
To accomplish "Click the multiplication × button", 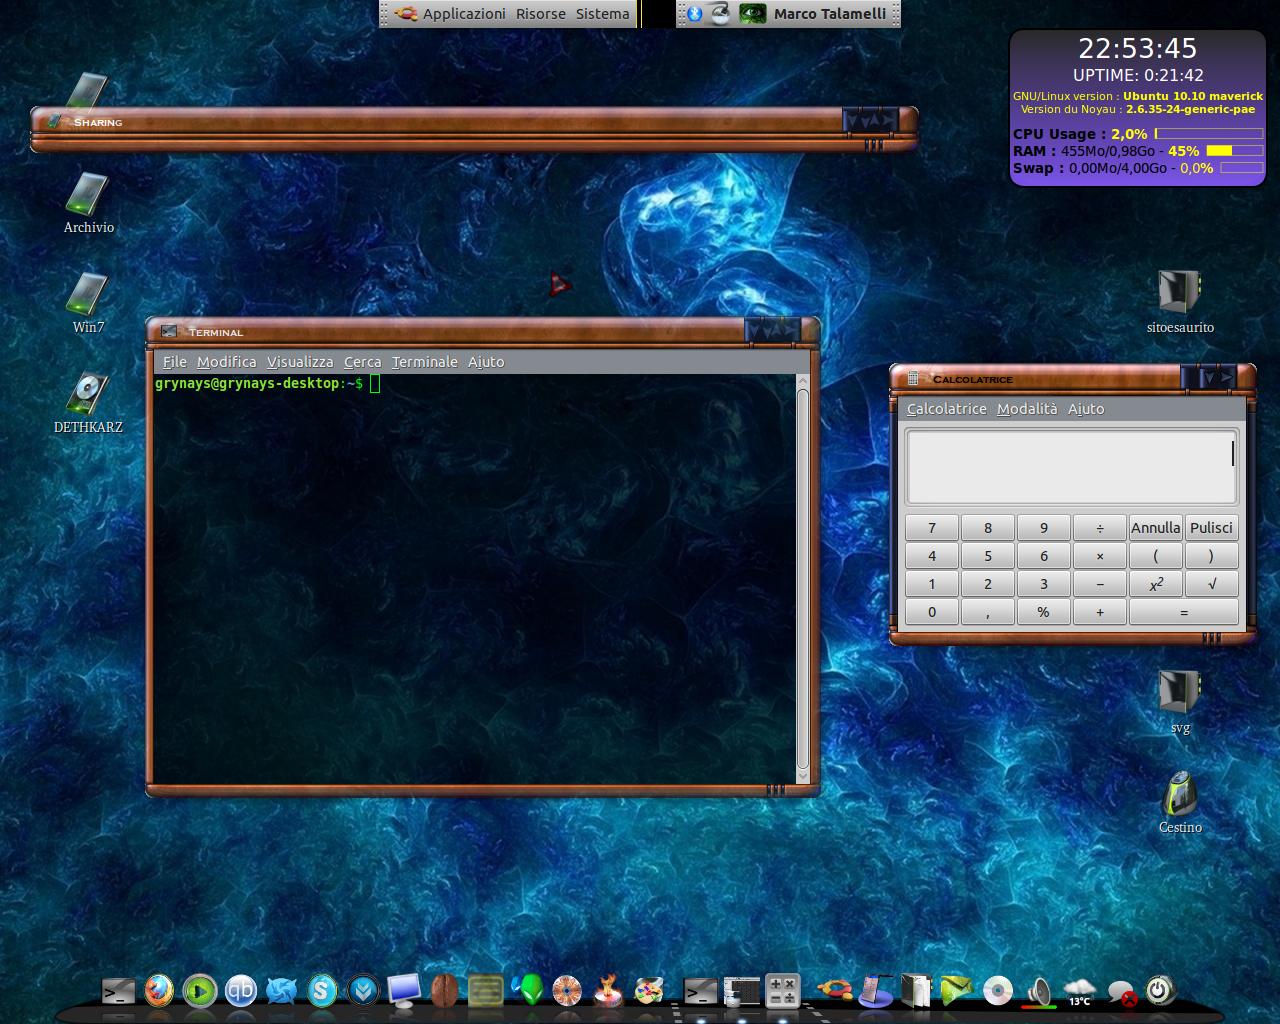I will 1100,556.
